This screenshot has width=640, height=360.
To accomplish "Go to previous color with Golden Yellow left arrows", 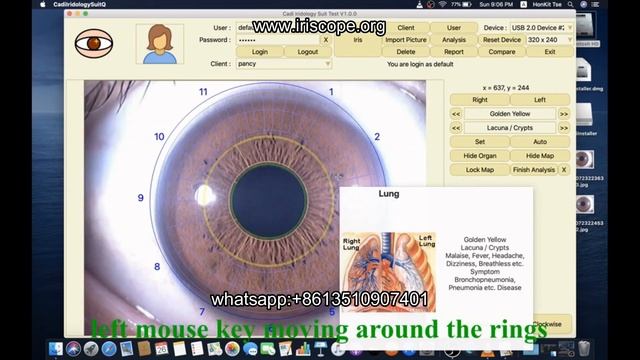I will click(x=456, y=114).
